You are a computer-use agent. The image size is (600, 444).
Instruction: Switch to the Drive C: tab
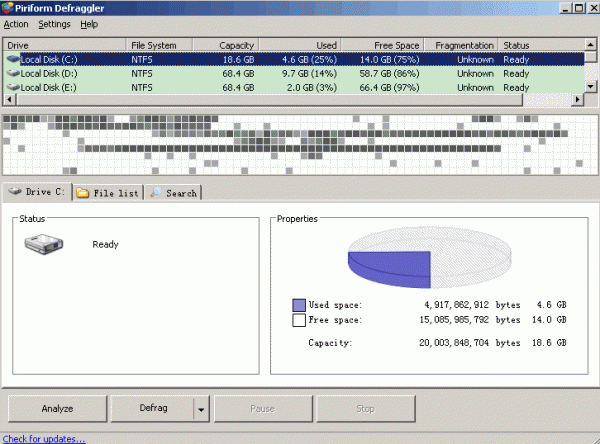pyautogui.click(x=37, y=192)
